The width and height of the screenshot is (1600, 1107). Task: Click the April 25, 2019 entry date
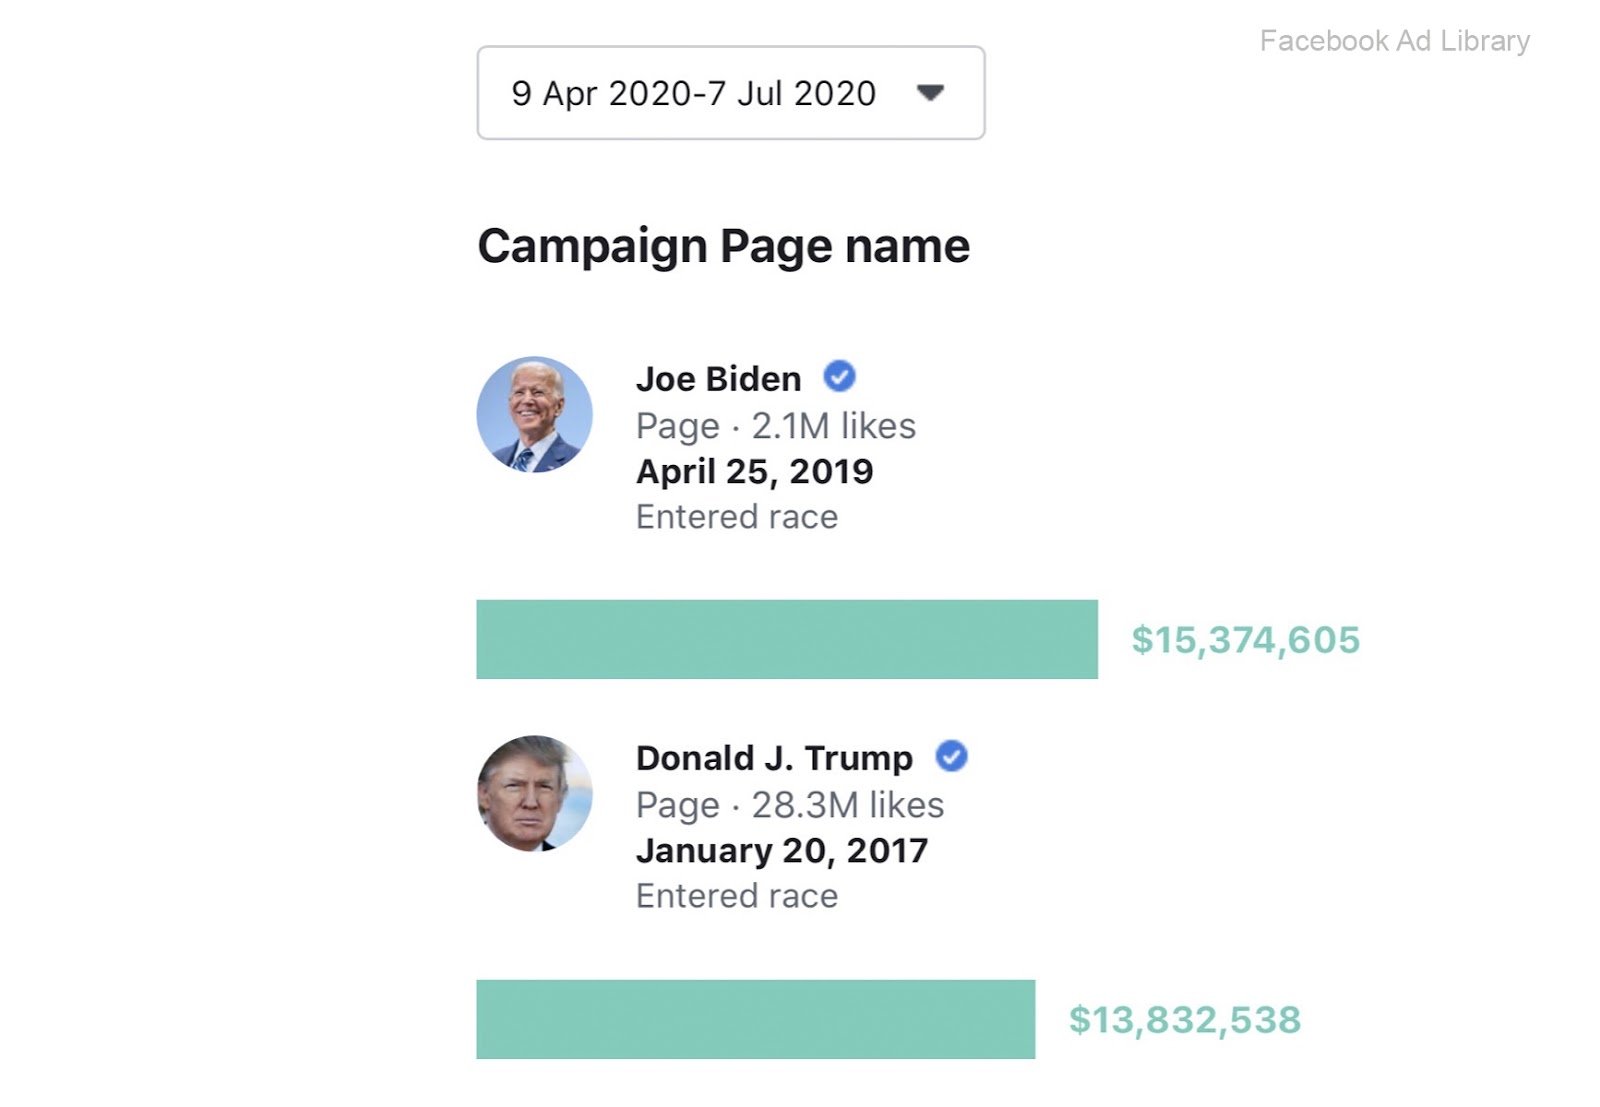tap(754, 471)
